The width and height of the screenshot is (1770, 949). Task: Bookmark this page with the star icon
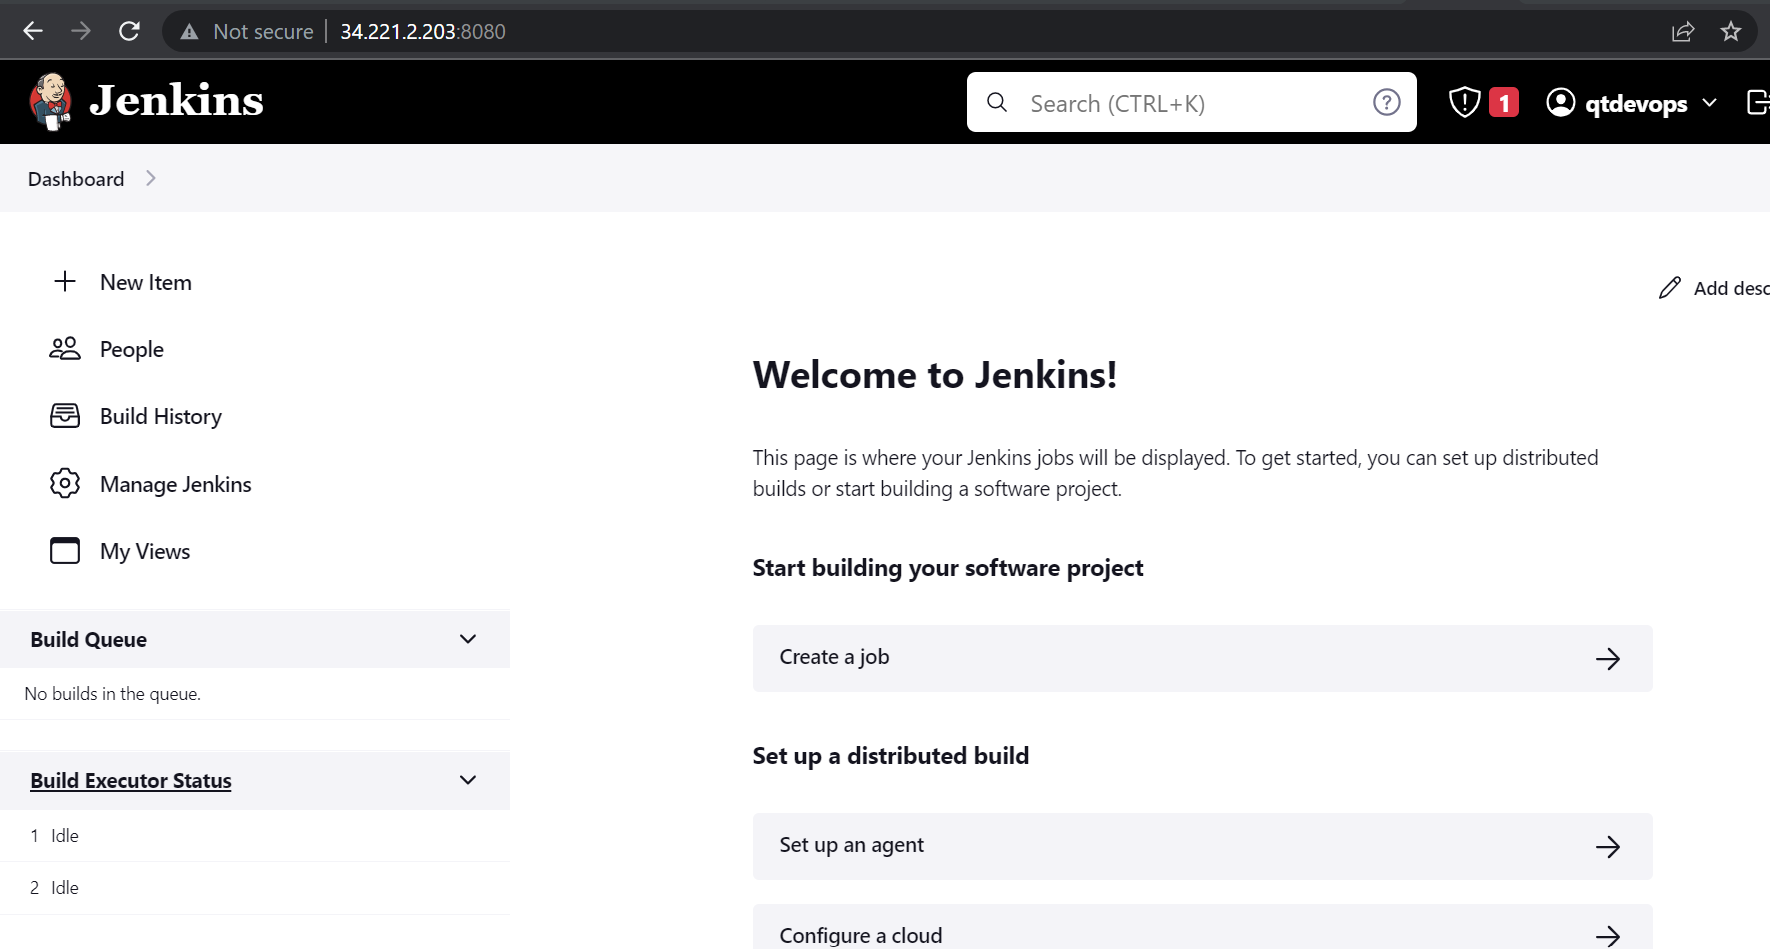(x=1731, y=31)
